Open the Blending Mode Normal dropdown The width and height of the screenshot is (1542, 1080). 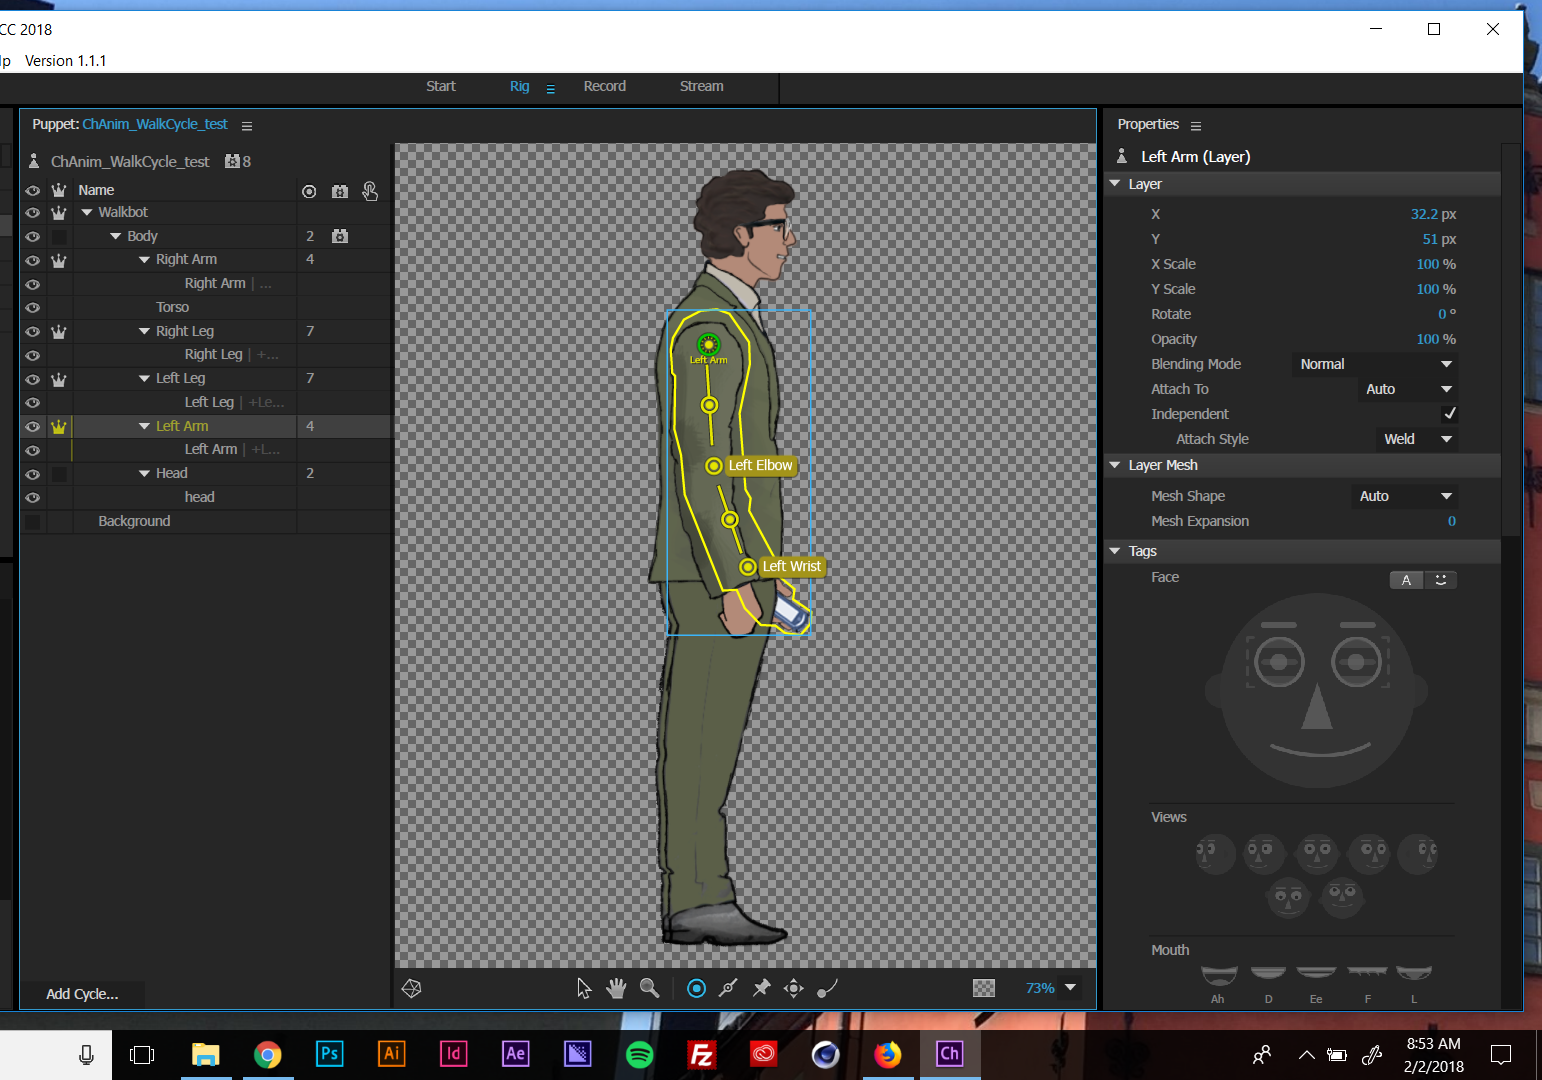click(1375, 365)
